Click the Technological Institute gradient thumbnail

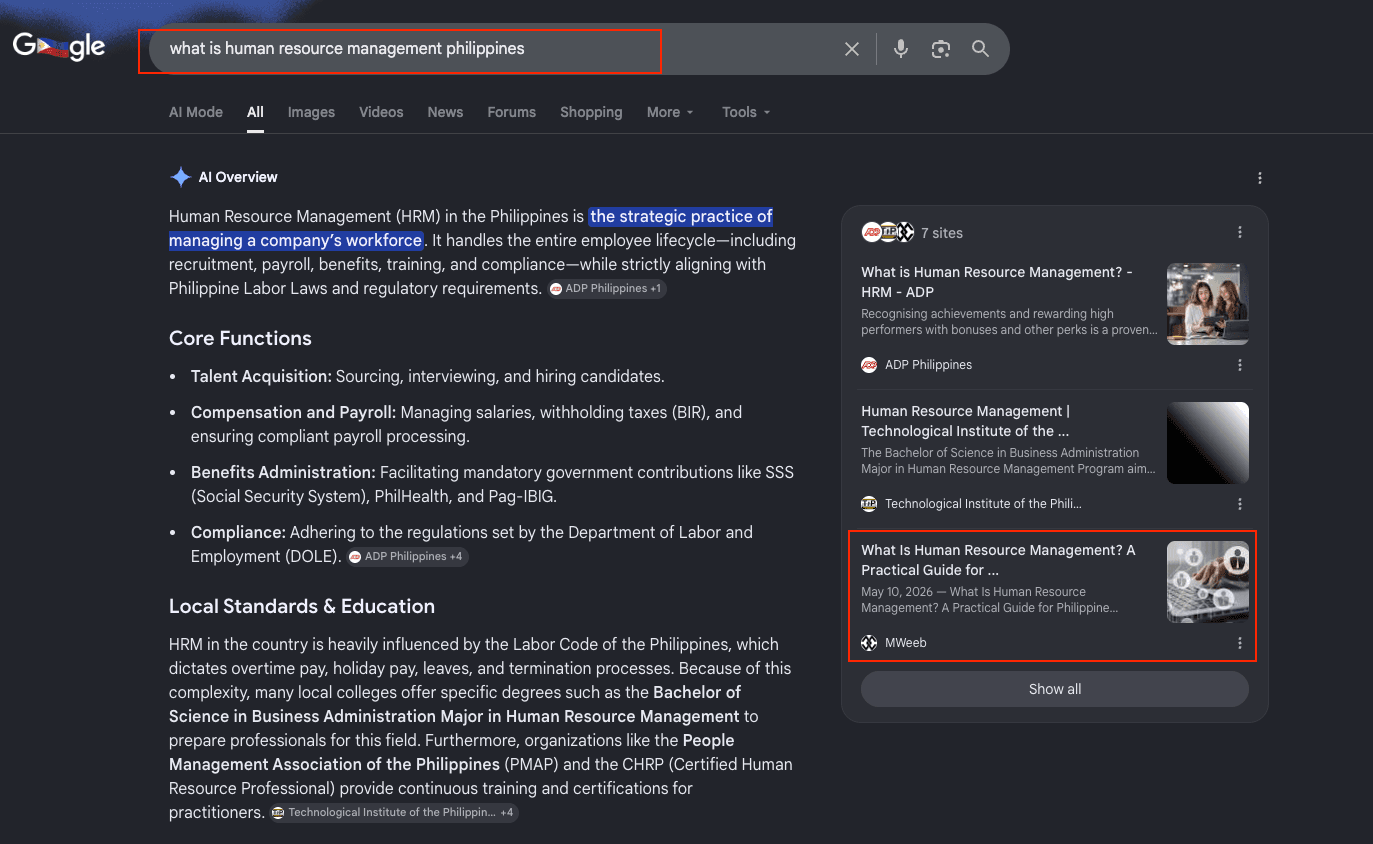(x=1208, y=443)
